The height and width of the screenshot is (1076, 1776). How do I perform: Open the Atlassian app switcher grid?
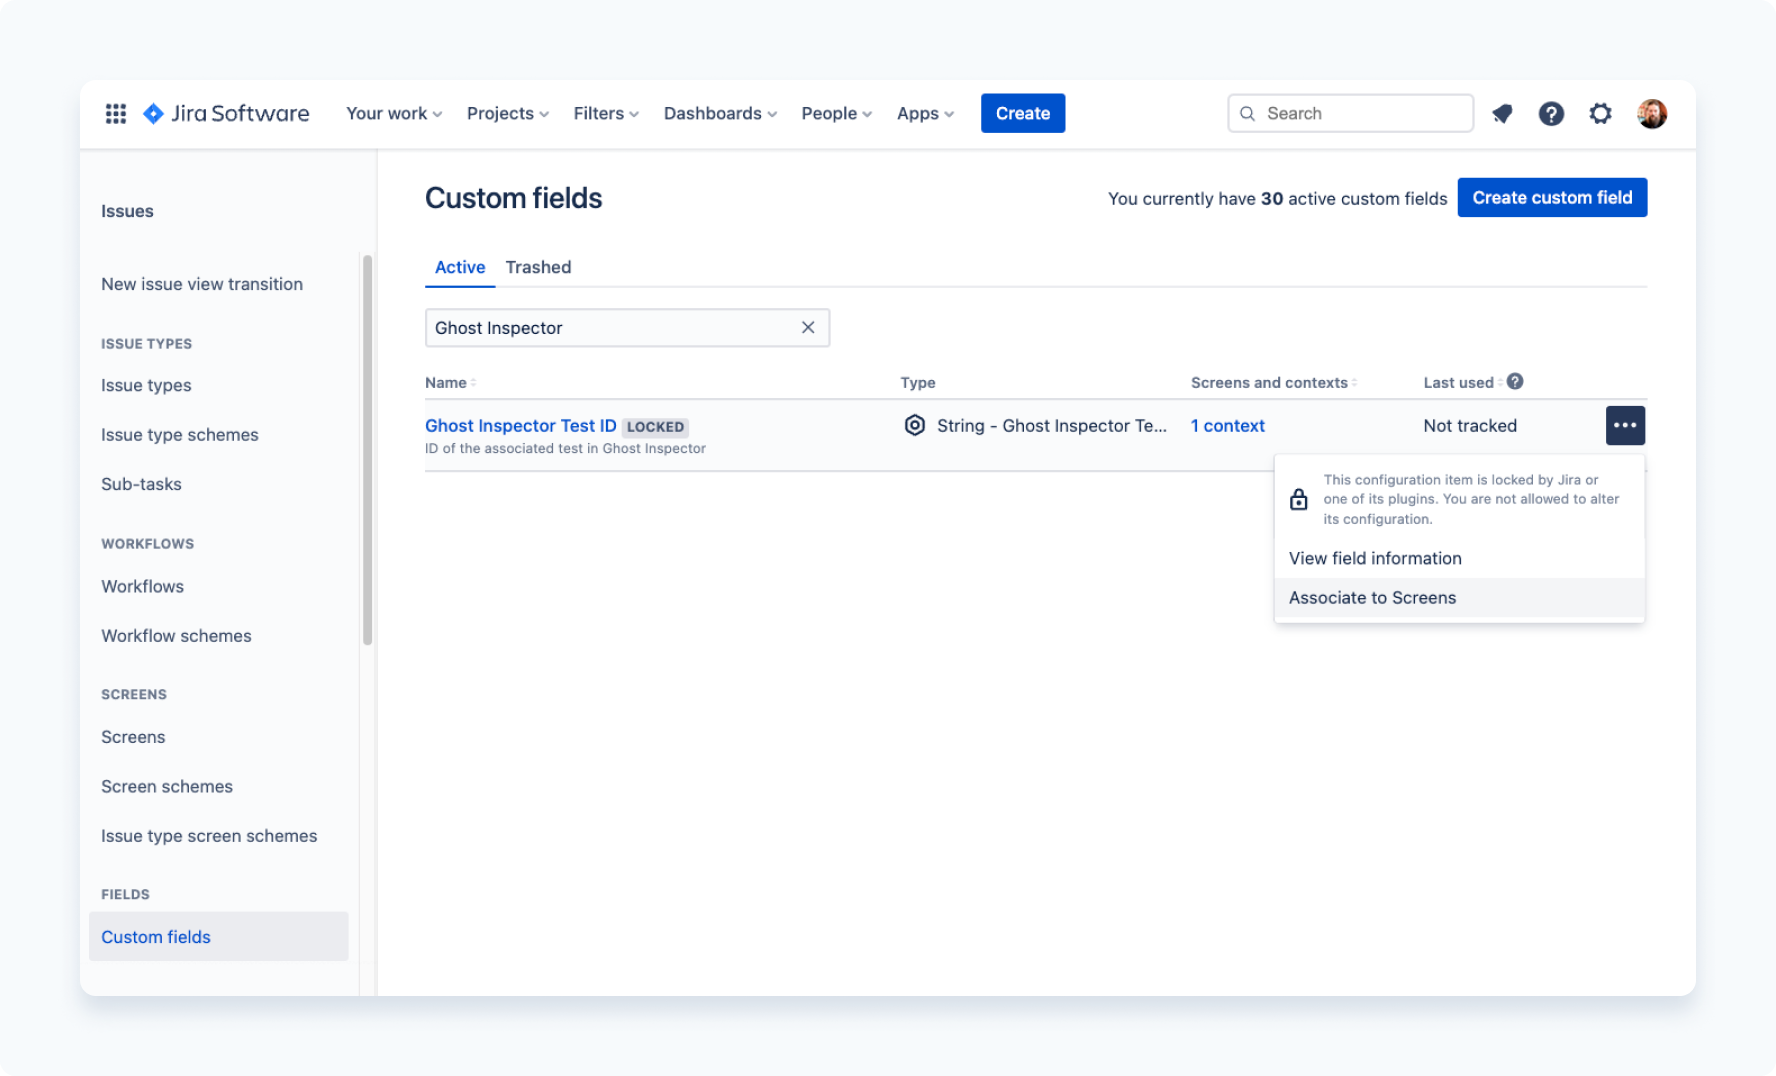point(115,113)
